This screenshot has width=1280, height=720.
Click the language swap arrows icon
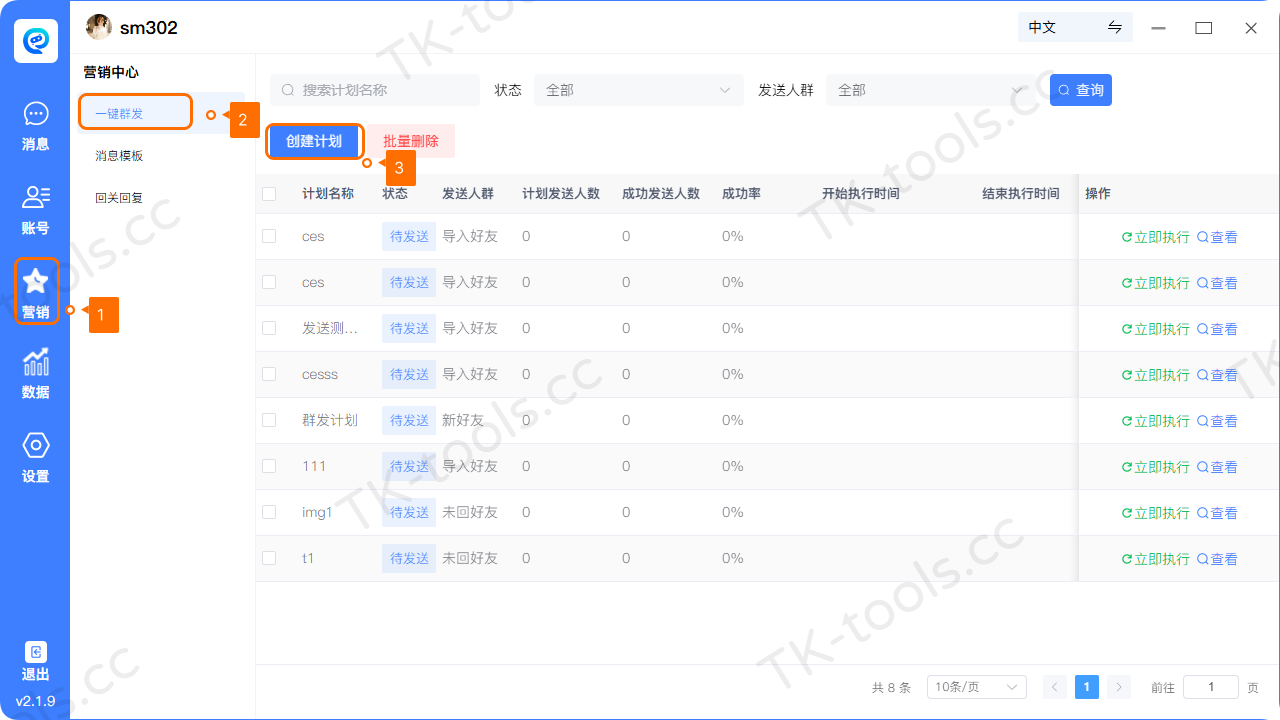pyautogui.click(x=1115, y=27)
